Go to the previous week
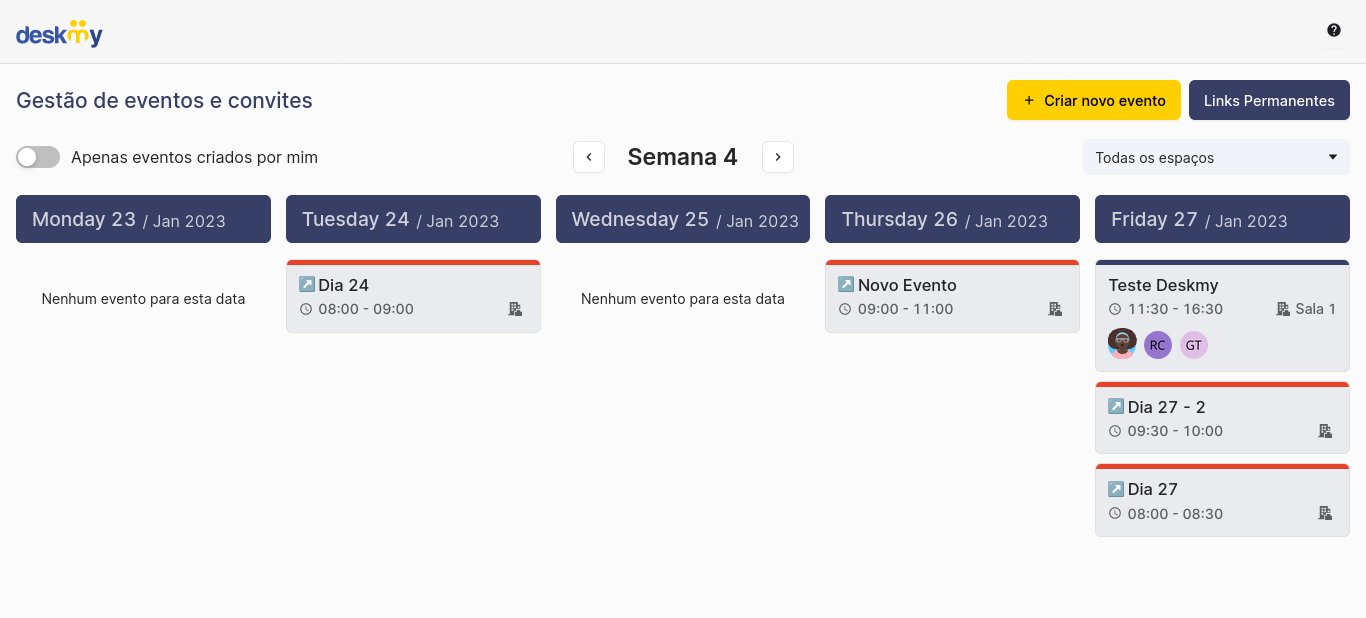The width and height of the screenshot is (1366, 618). point(589,157)
